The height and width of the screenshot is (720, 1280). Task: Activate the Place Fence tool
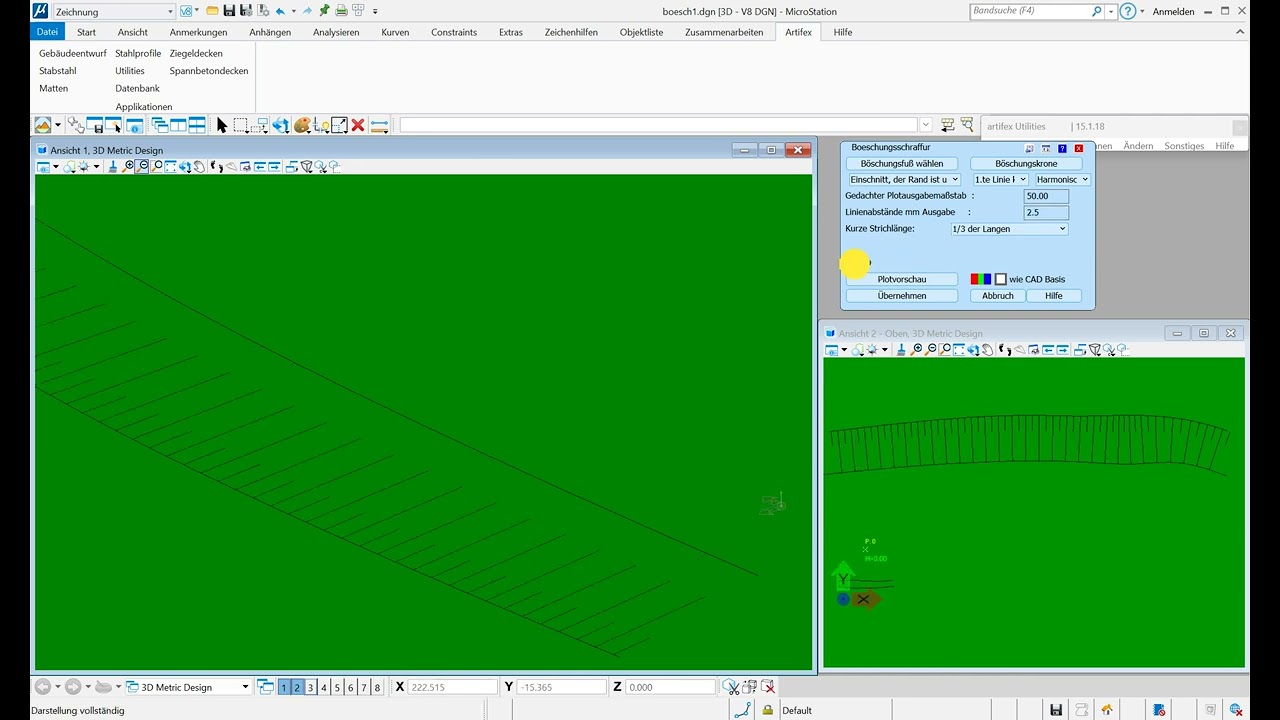click(x=241, y=125)
